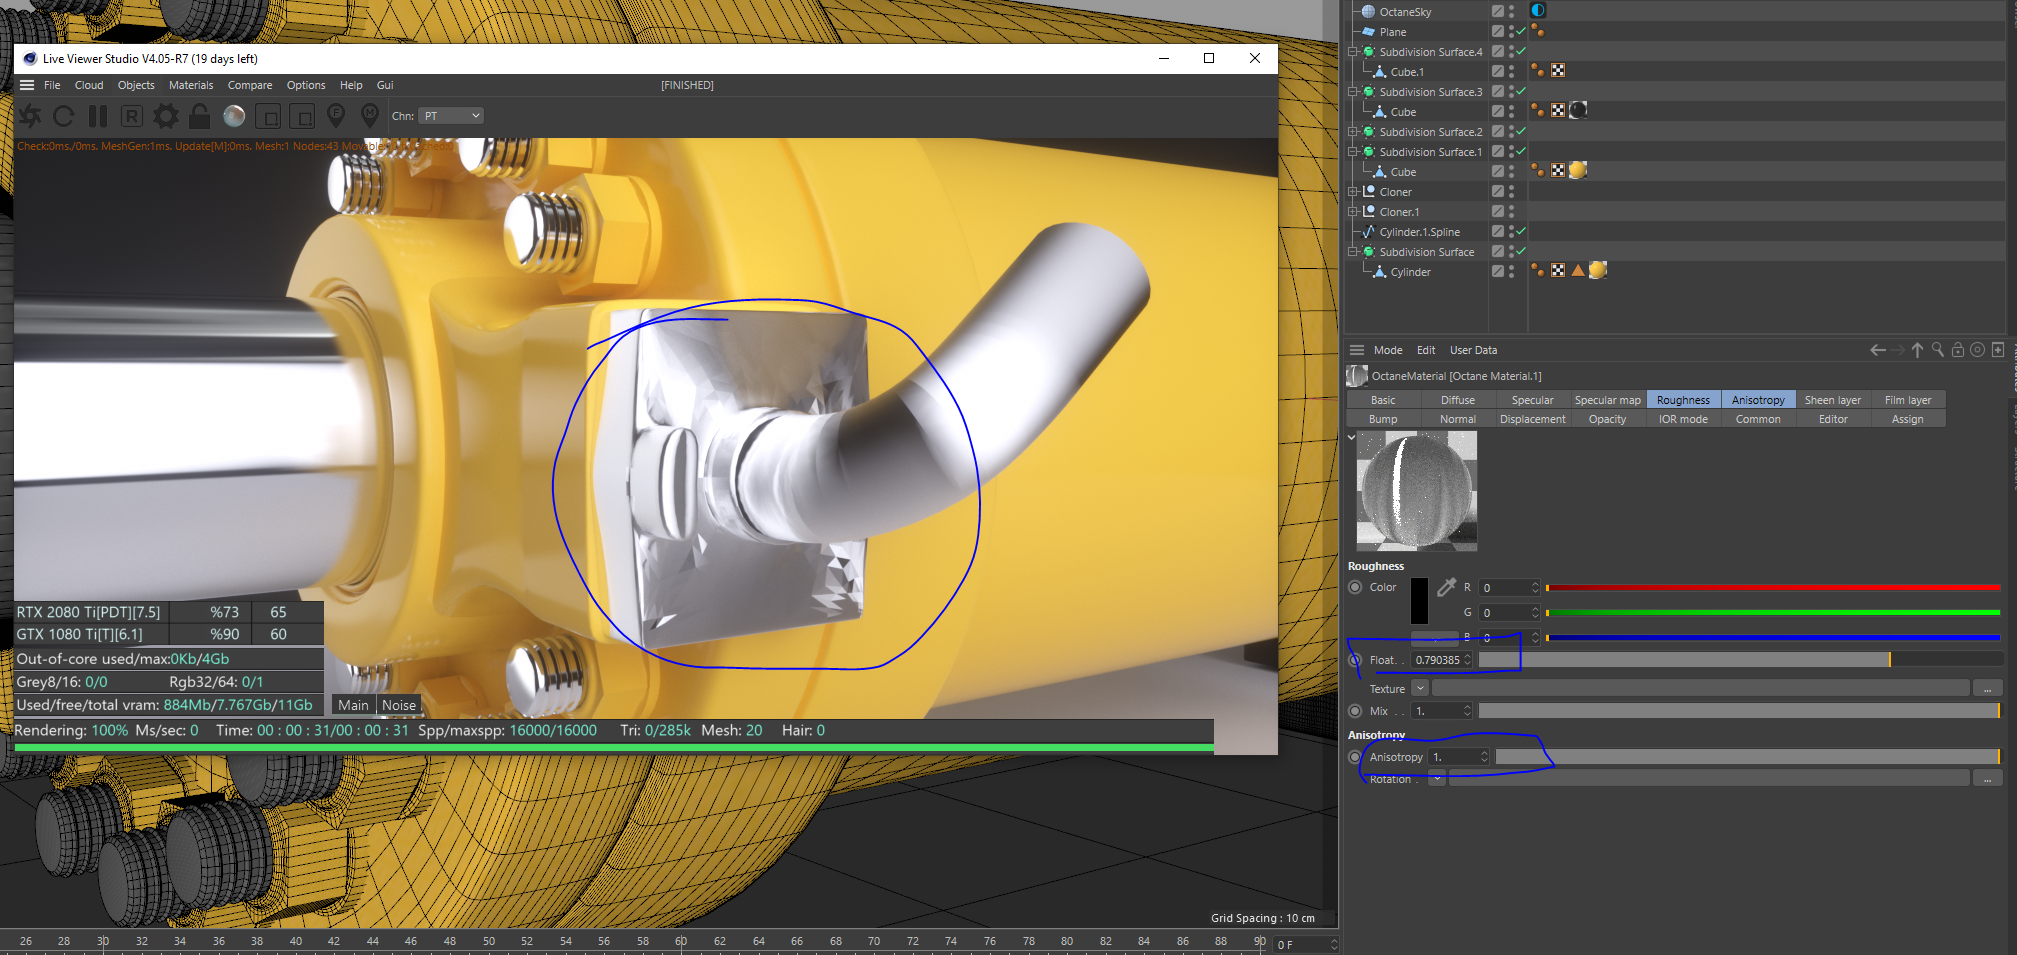Click the Mix animation radio dot
This screenshot has height=955, width=2017.
[1355, 711]
